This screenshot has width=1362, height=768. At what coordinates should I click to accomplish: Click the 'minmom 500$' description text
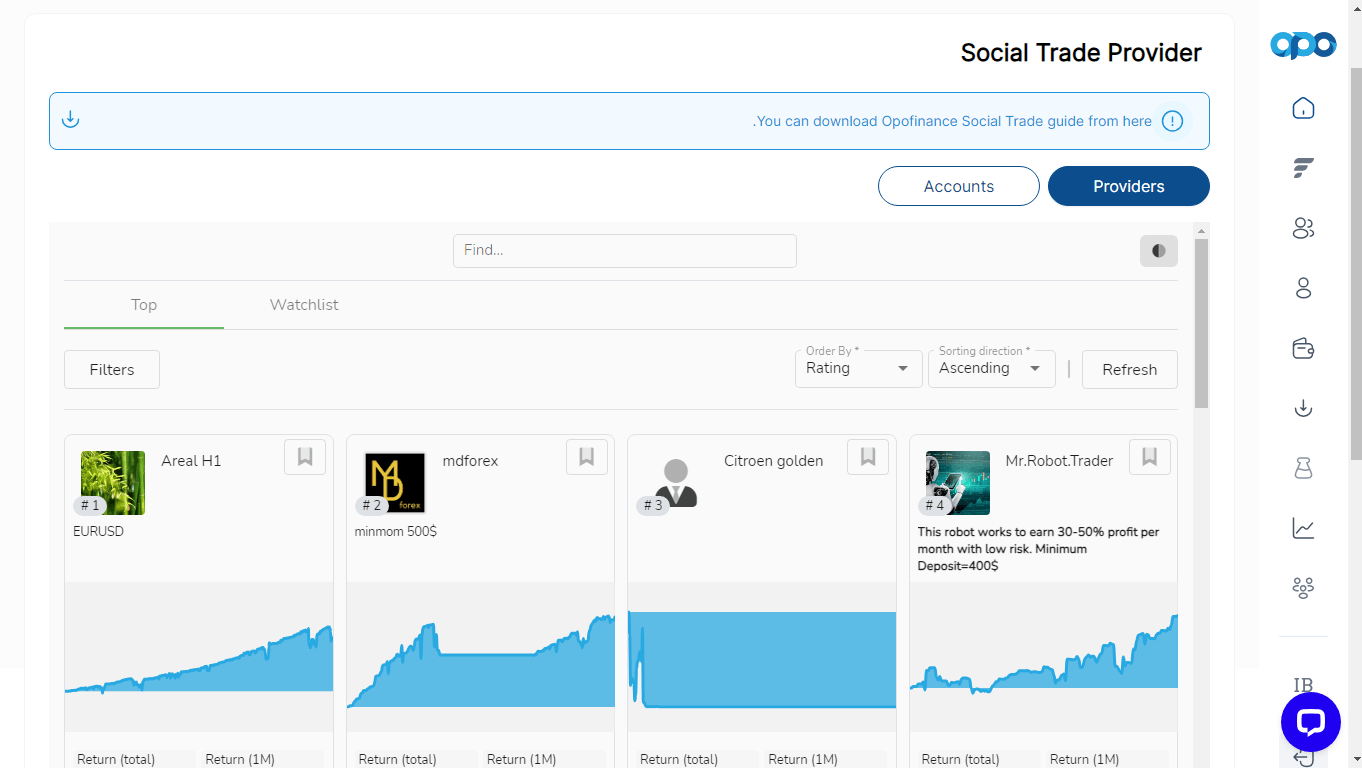coord(396,531)
